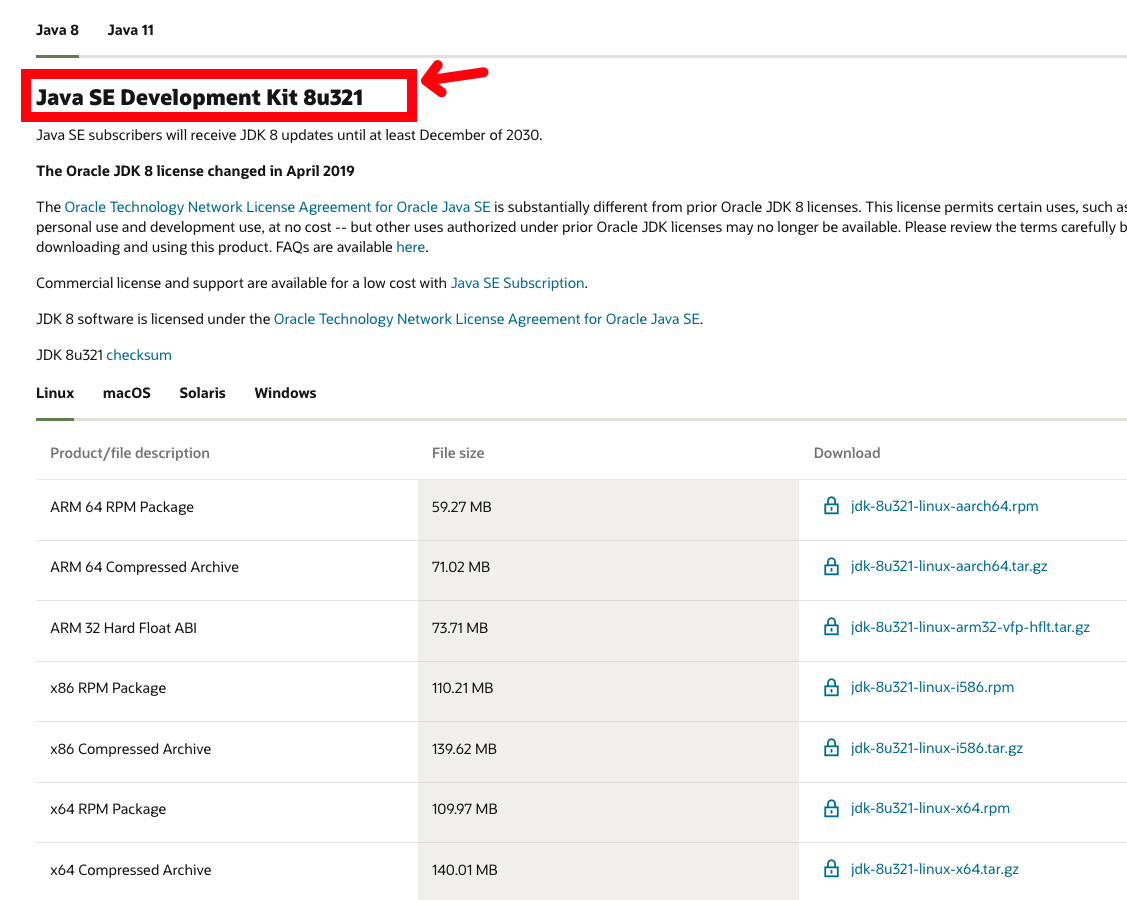Viewport: 1127px width, 900px height.
Task: Click 'x86 Compressed Archive' row label
Action: click(131, 749)
